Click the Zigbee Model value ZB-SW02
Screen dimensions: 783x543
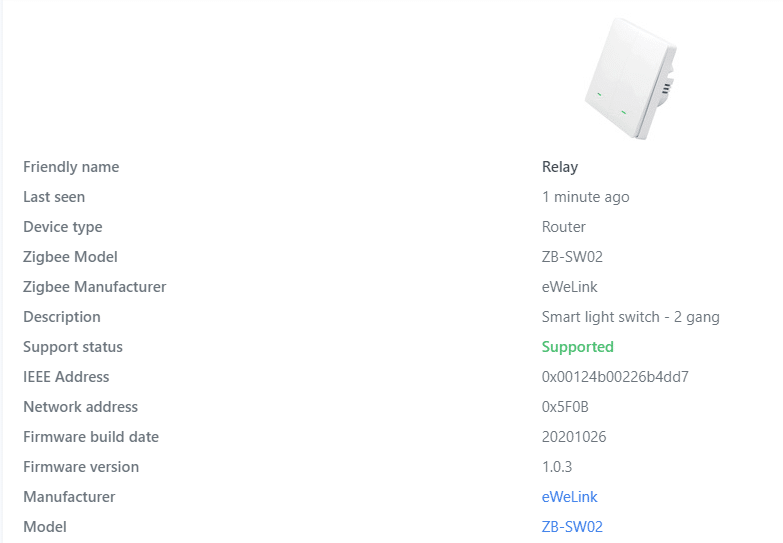point(572,257)
